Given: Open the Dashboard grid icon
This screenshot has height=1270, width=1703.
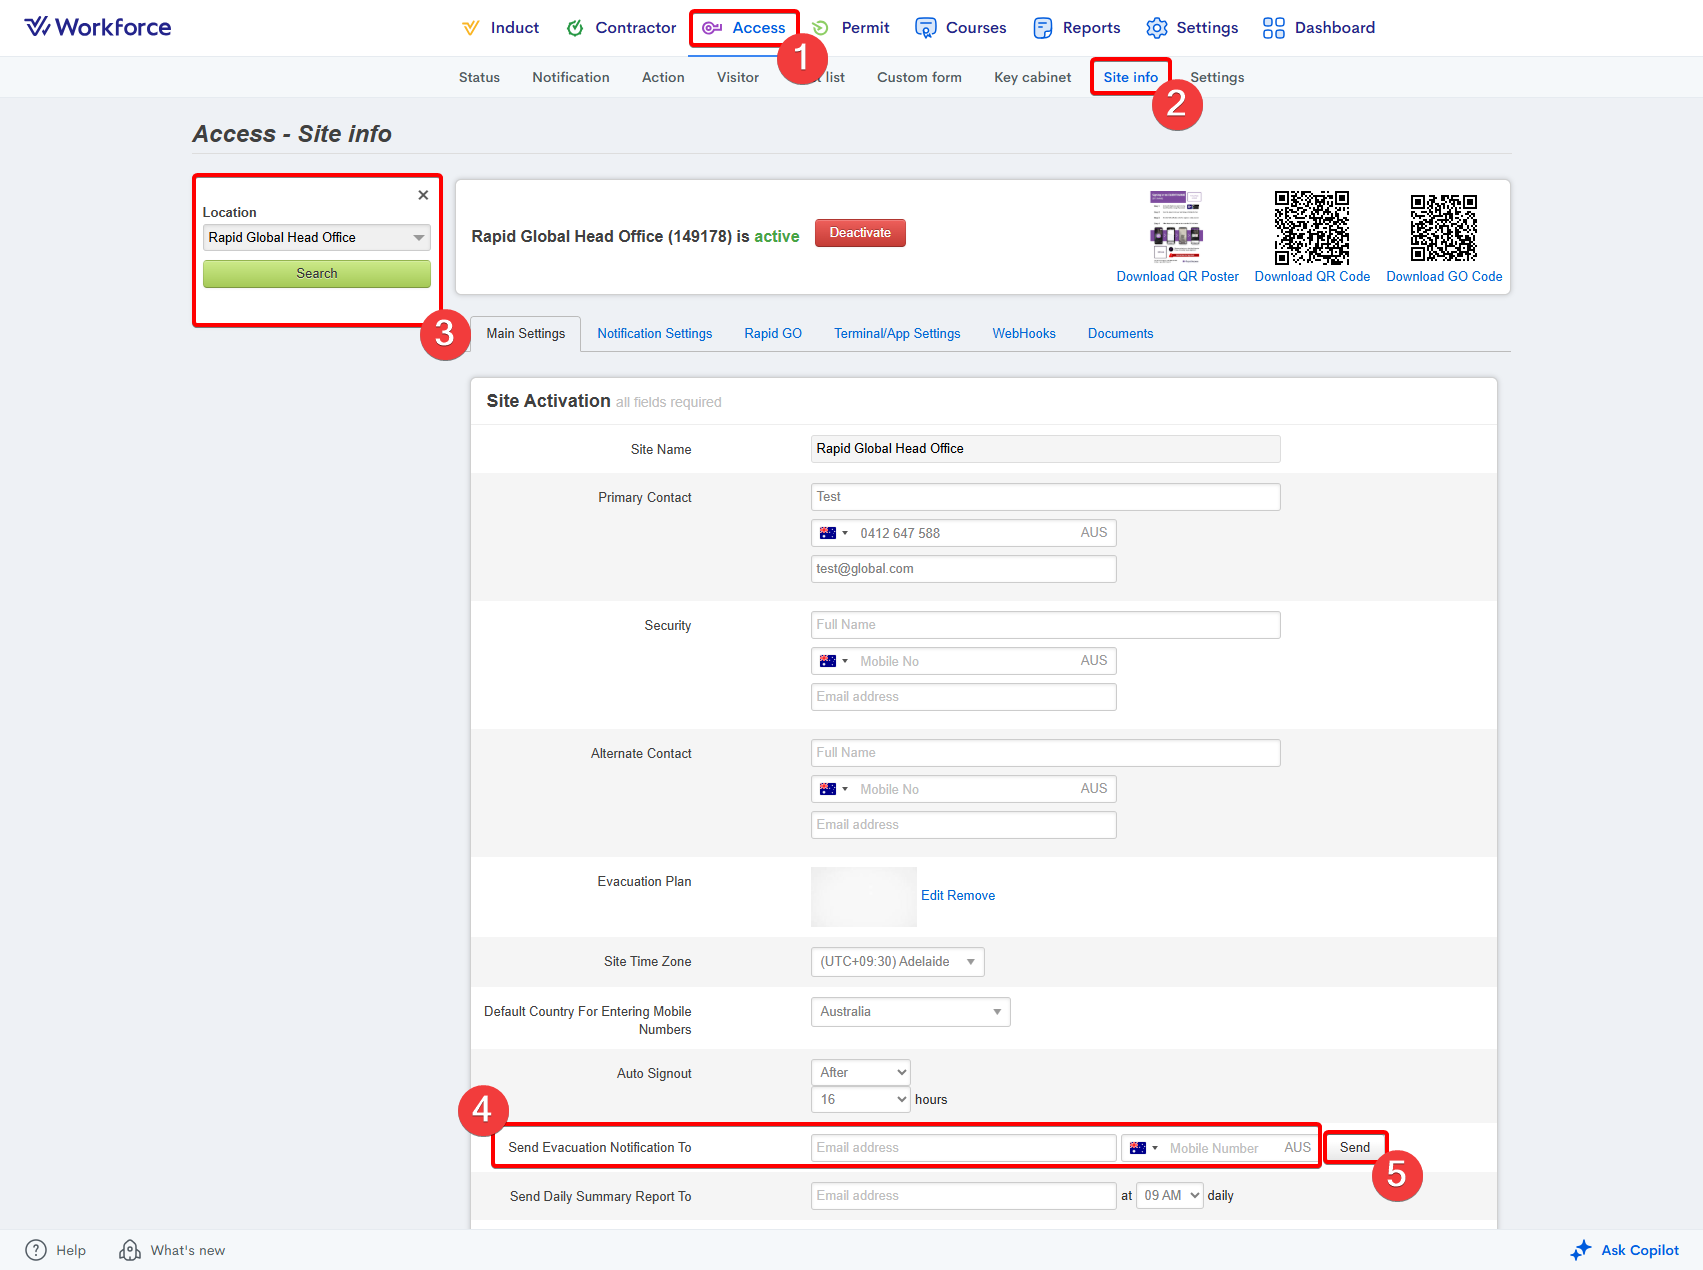Looking at the screenshot, I should [1273, 28].
